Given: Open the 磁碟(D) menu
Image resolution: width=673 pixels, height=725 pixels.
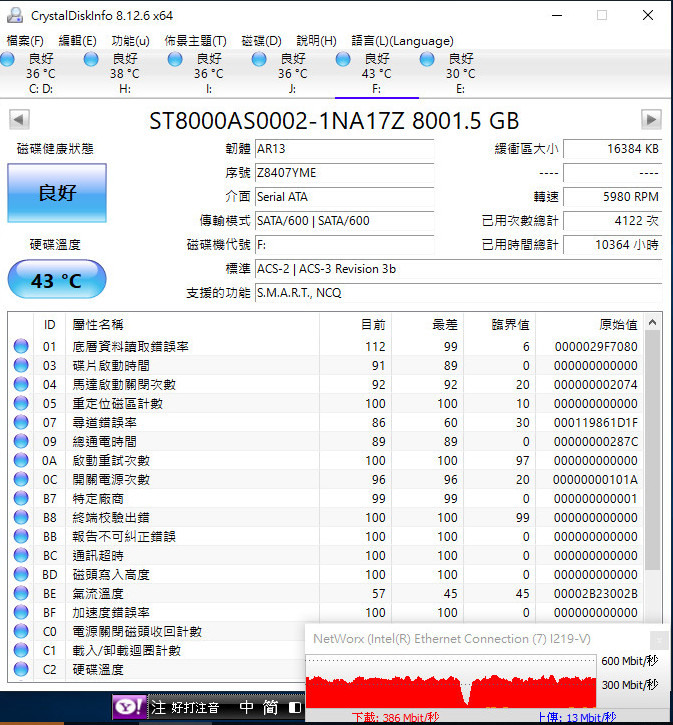Looking at the screenshot, I should click(x=261, y=41).
